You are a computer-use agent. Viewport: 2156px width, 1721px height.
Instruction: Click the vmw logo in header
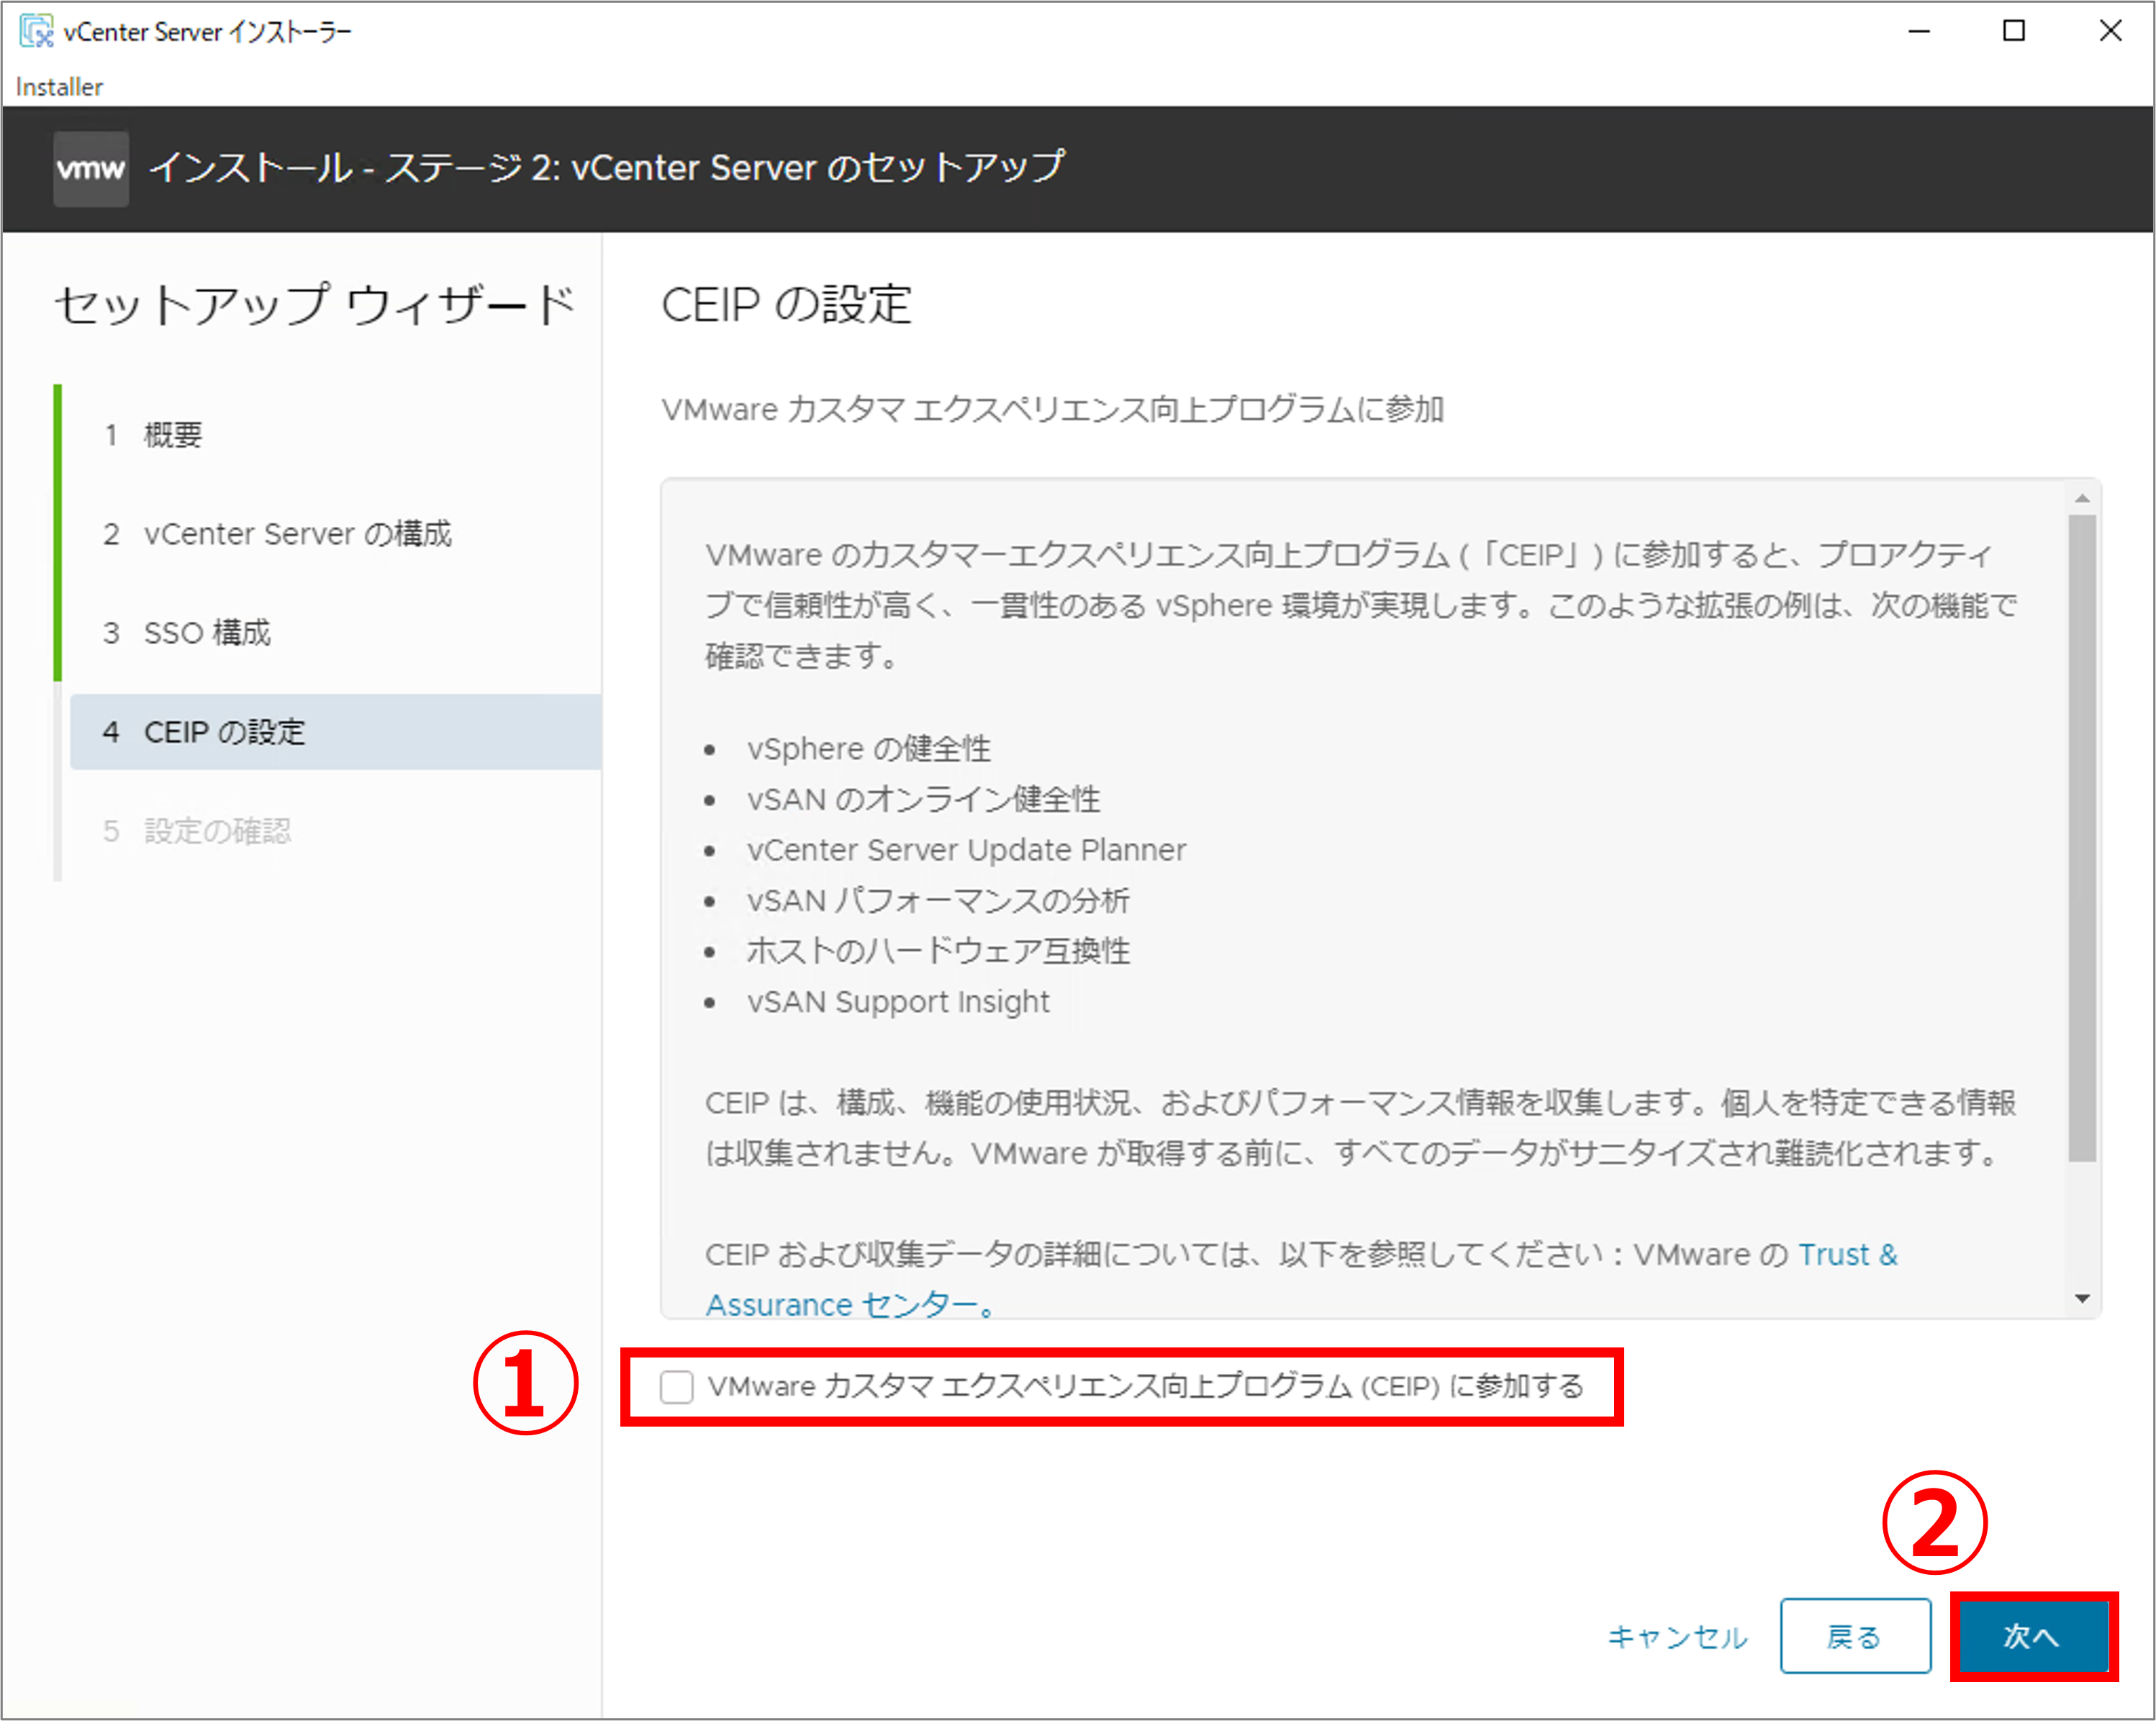(x=91, y=169)
